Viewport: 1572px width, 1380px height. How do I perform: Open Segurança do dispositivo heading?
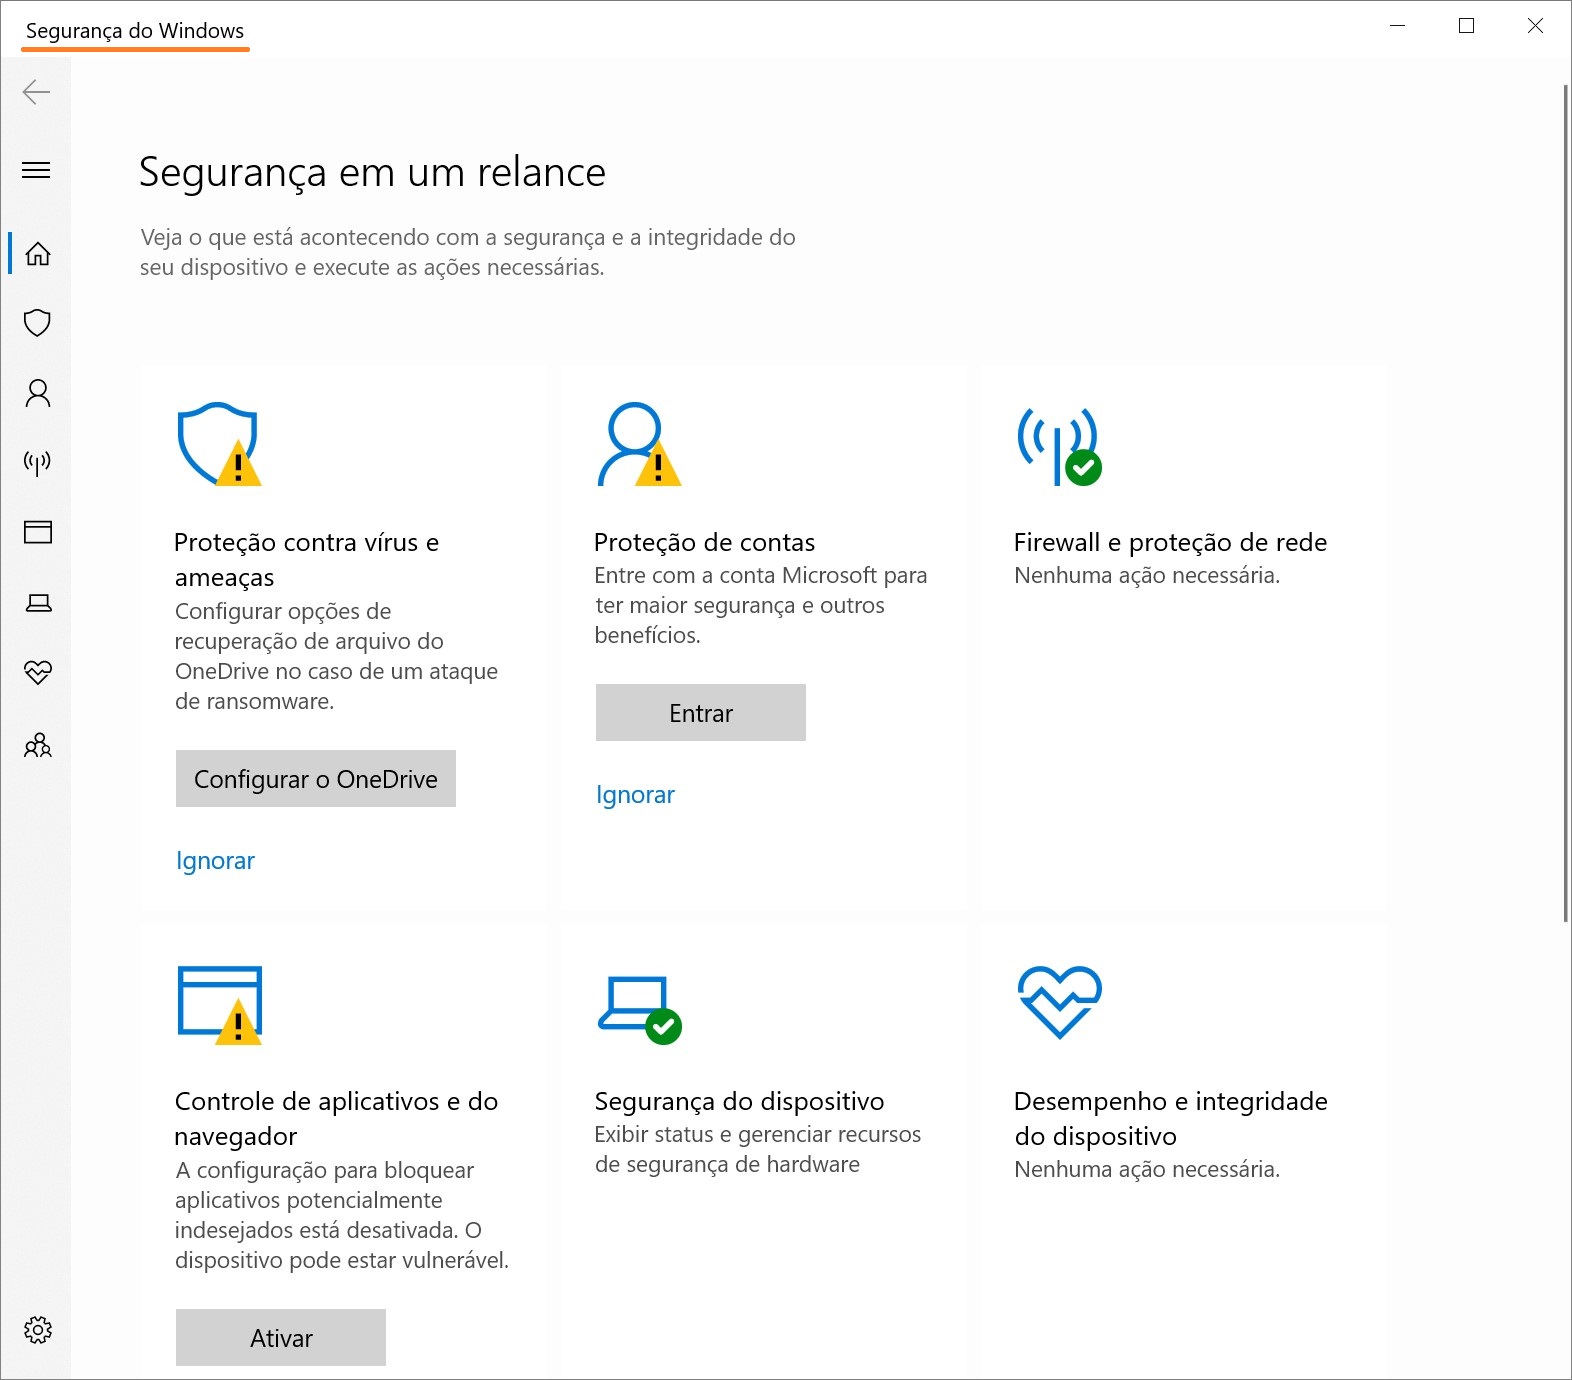pyautogui.click(x=739, y=1101)
